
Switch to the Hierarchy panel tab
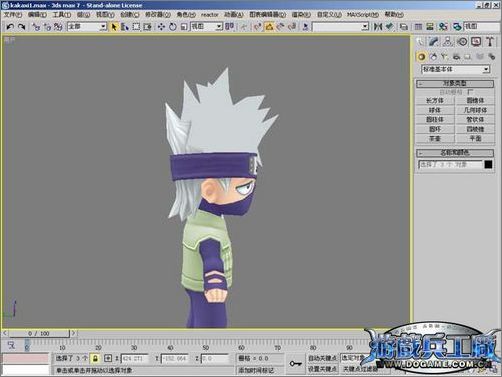448,42
